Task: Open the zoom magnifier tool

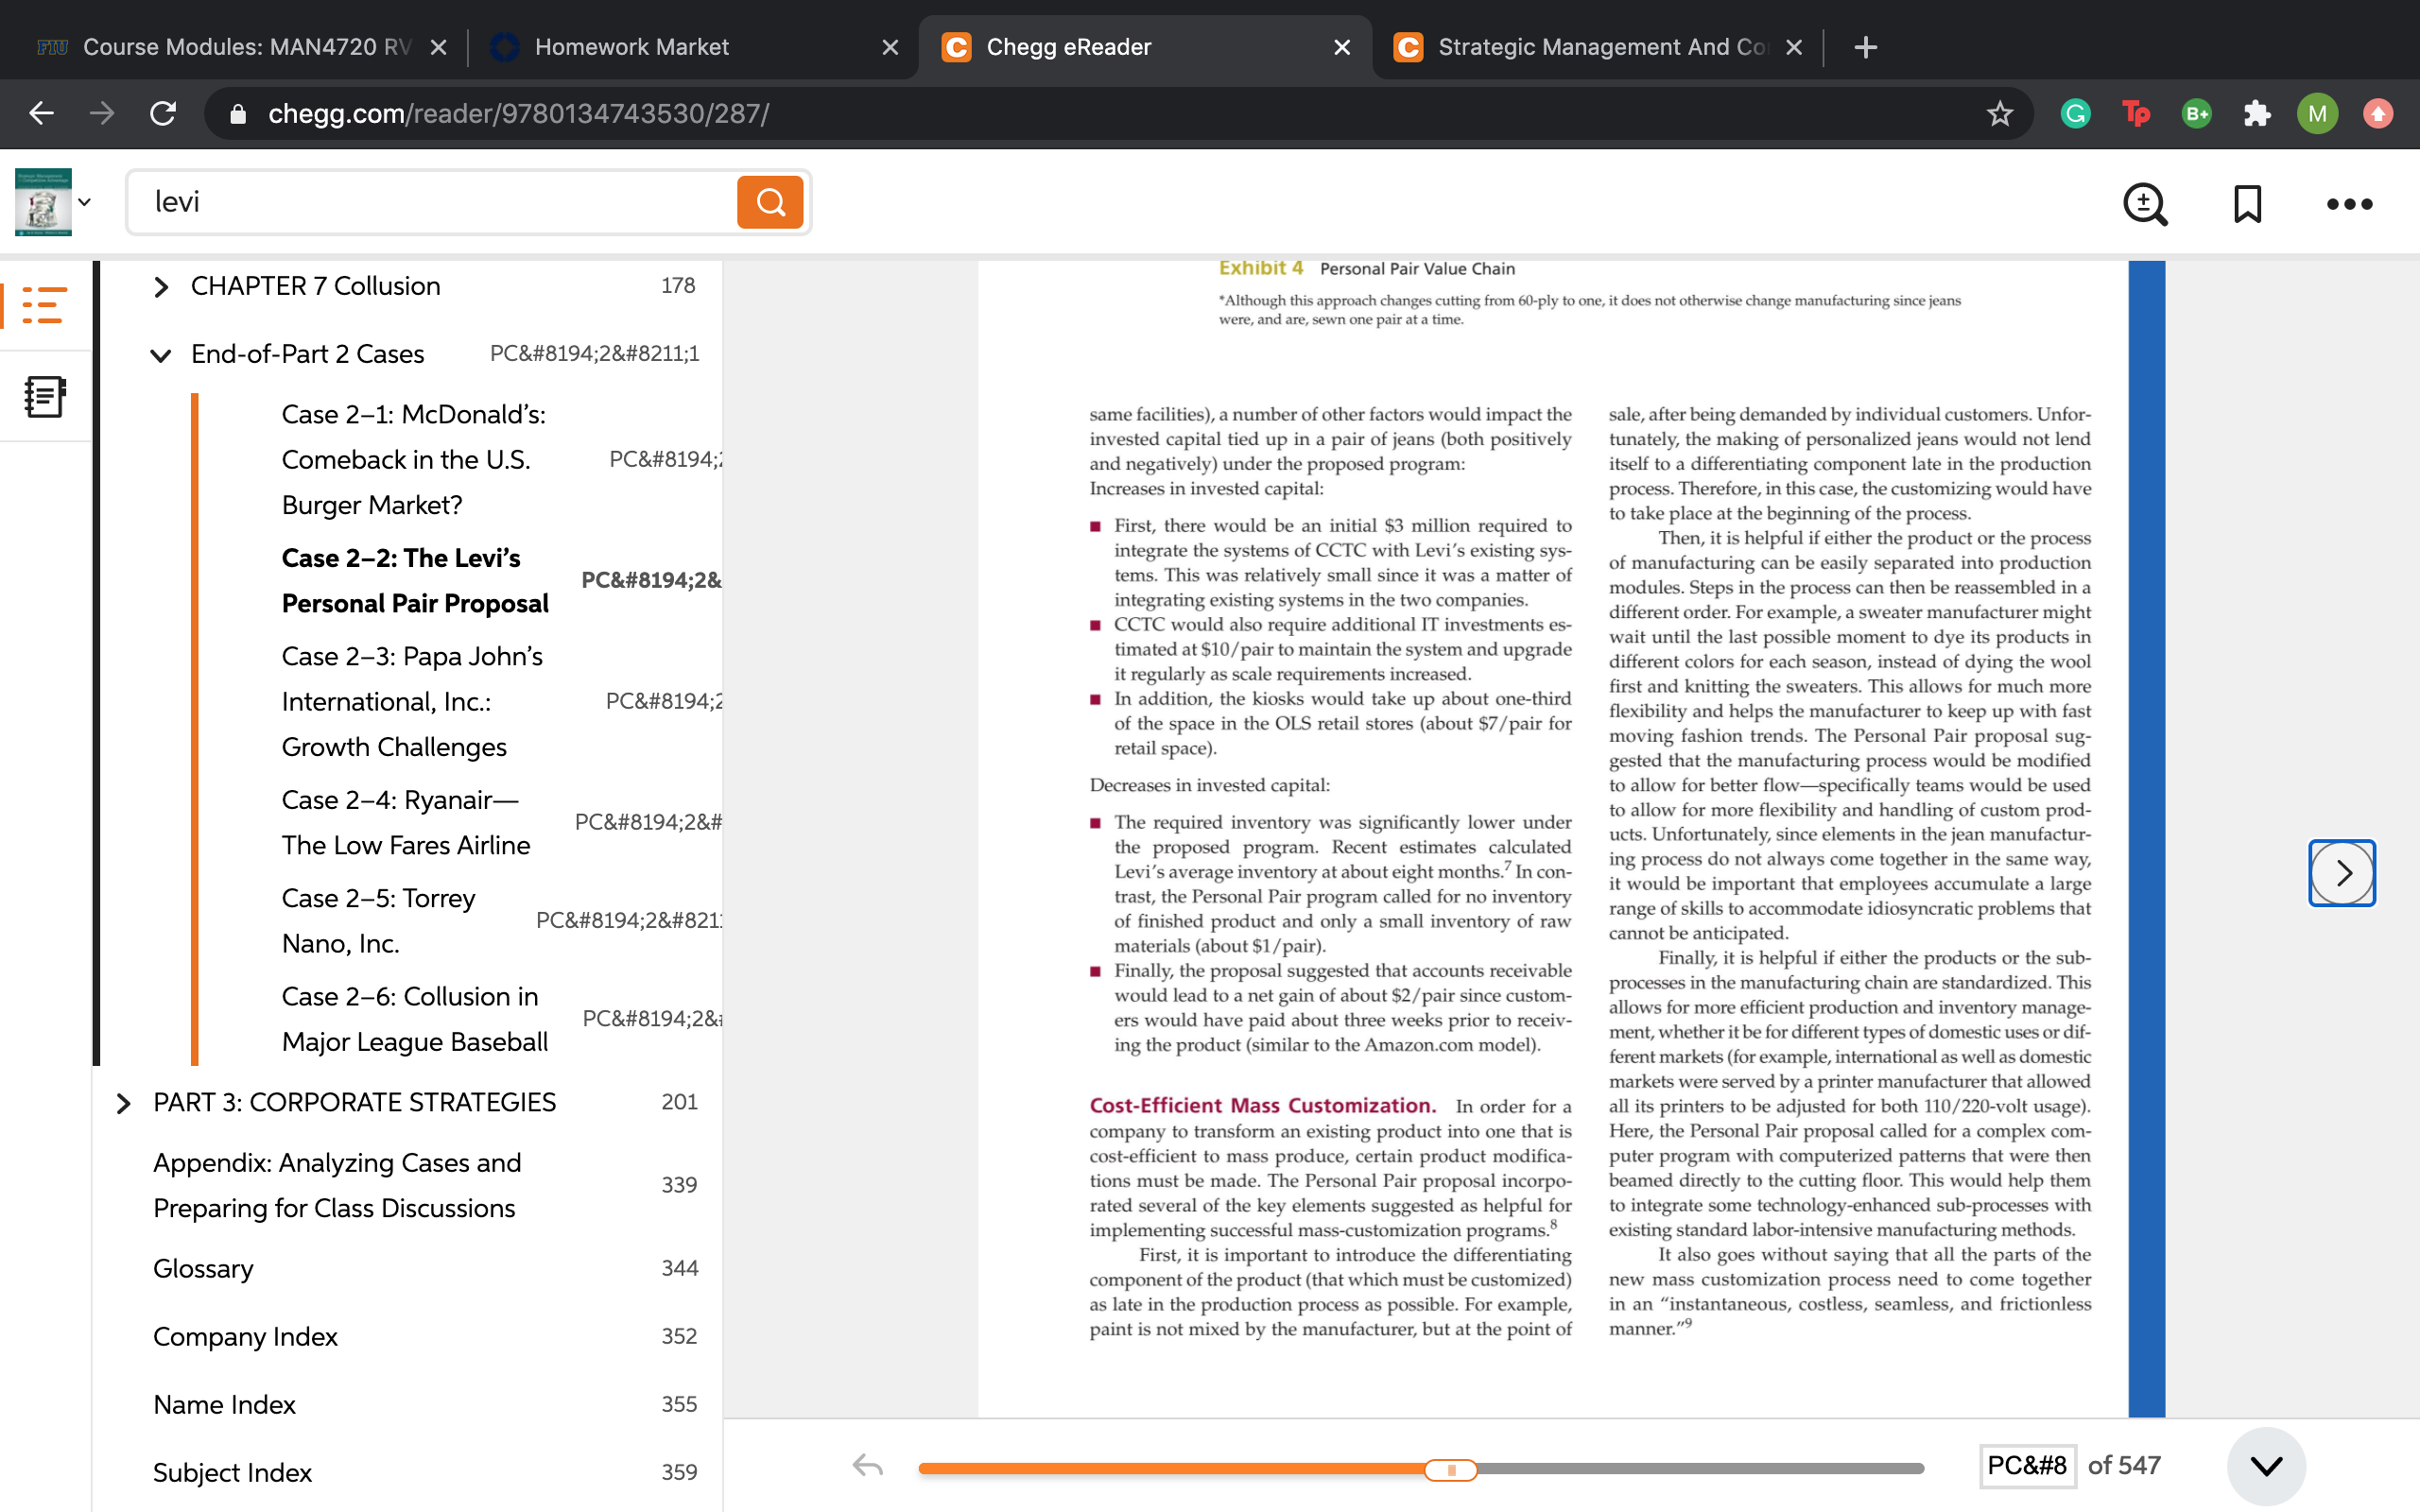Action: tap(2145, 204)
